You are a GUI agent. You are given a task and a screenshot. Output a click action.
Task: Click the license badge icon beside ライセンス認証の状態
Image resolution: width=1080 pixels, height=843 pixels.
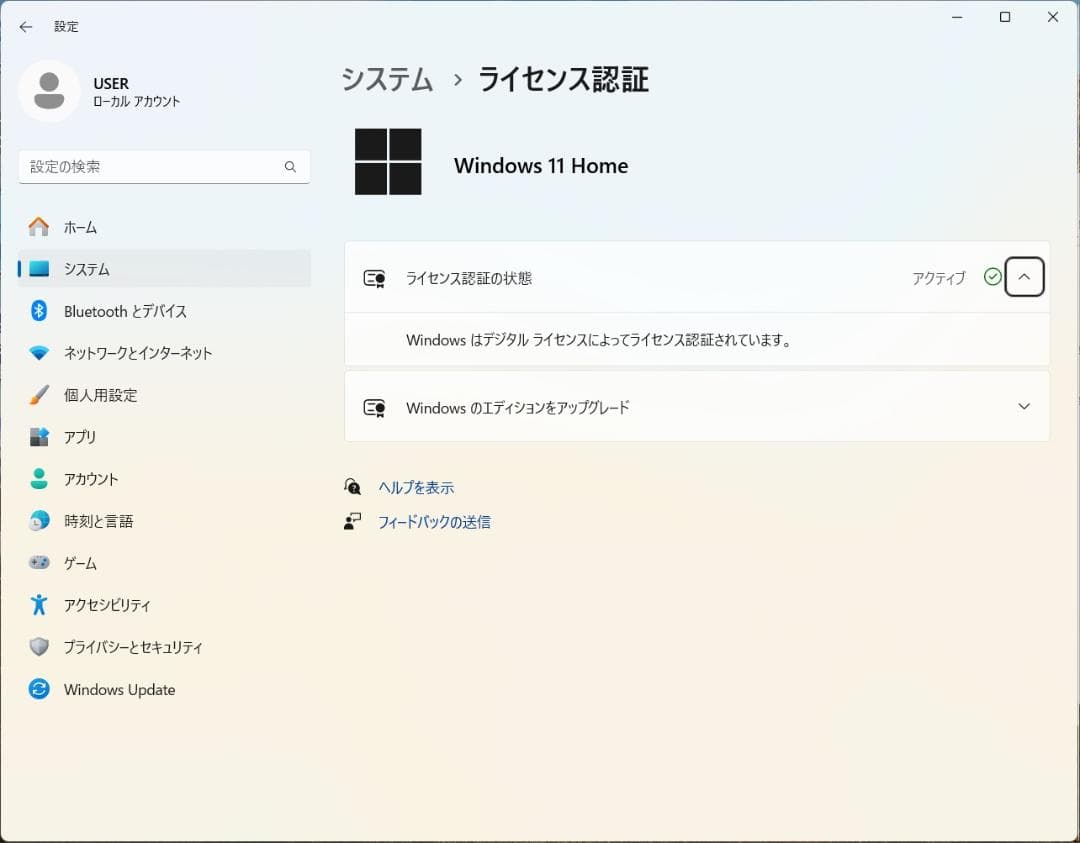[x=375, y=278]
